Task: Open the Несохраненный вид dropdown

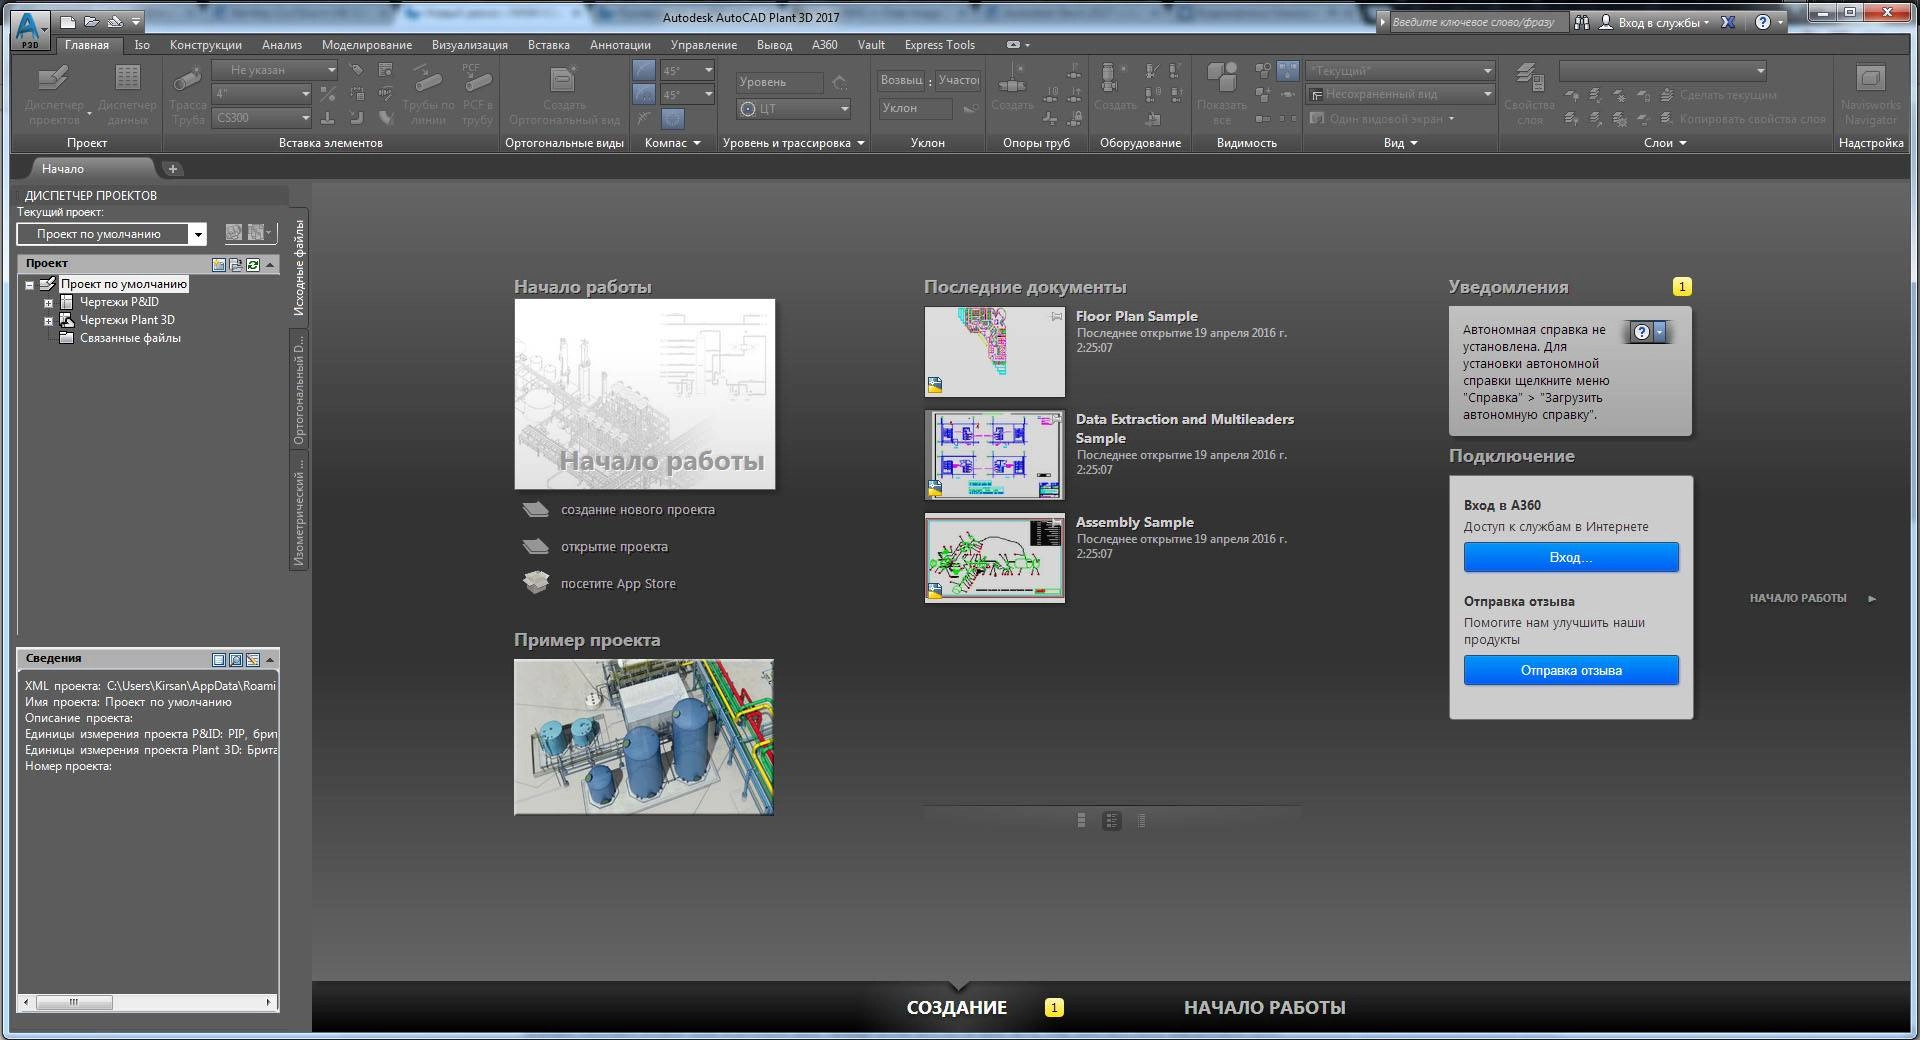Action: pyautogui.click(x=1400, y=94)
